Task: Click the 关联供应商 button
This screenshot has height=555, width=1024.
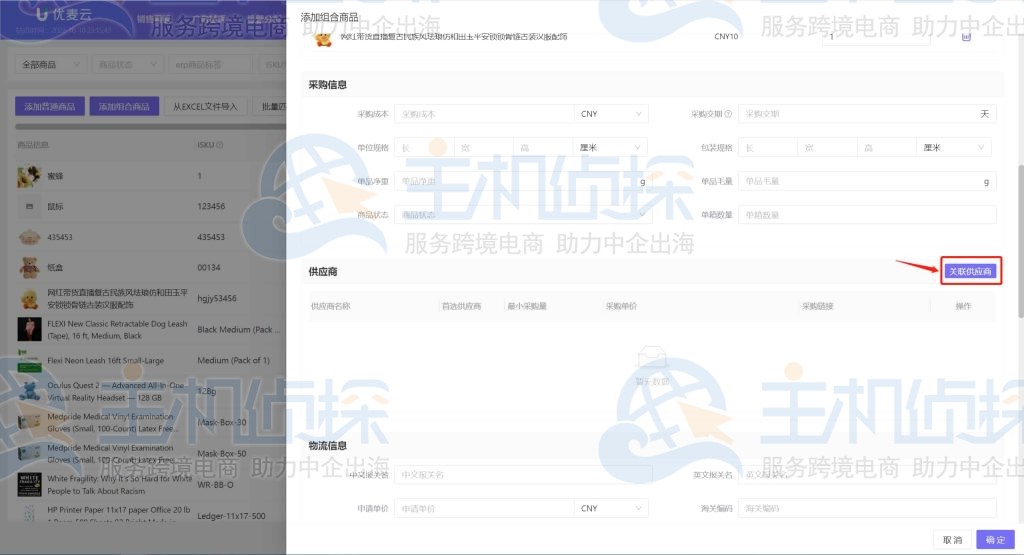Action: click(970, 271)
